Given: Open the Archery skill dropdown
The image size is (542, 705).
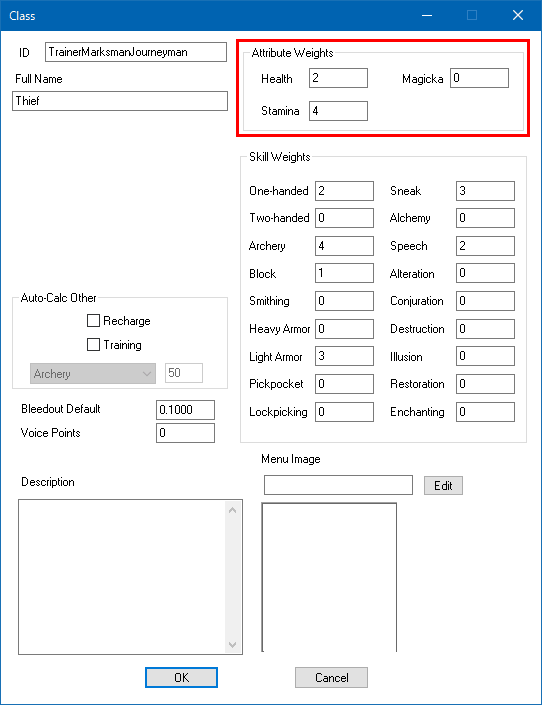Looking at the screenshot, I should (93, 373).
